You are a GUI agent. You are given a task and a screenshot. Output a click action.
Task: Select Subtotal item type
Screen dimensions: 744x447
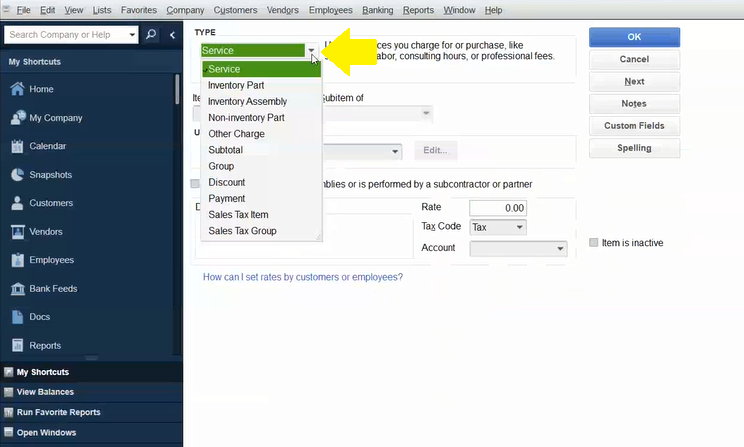click(x=261, y=150)
